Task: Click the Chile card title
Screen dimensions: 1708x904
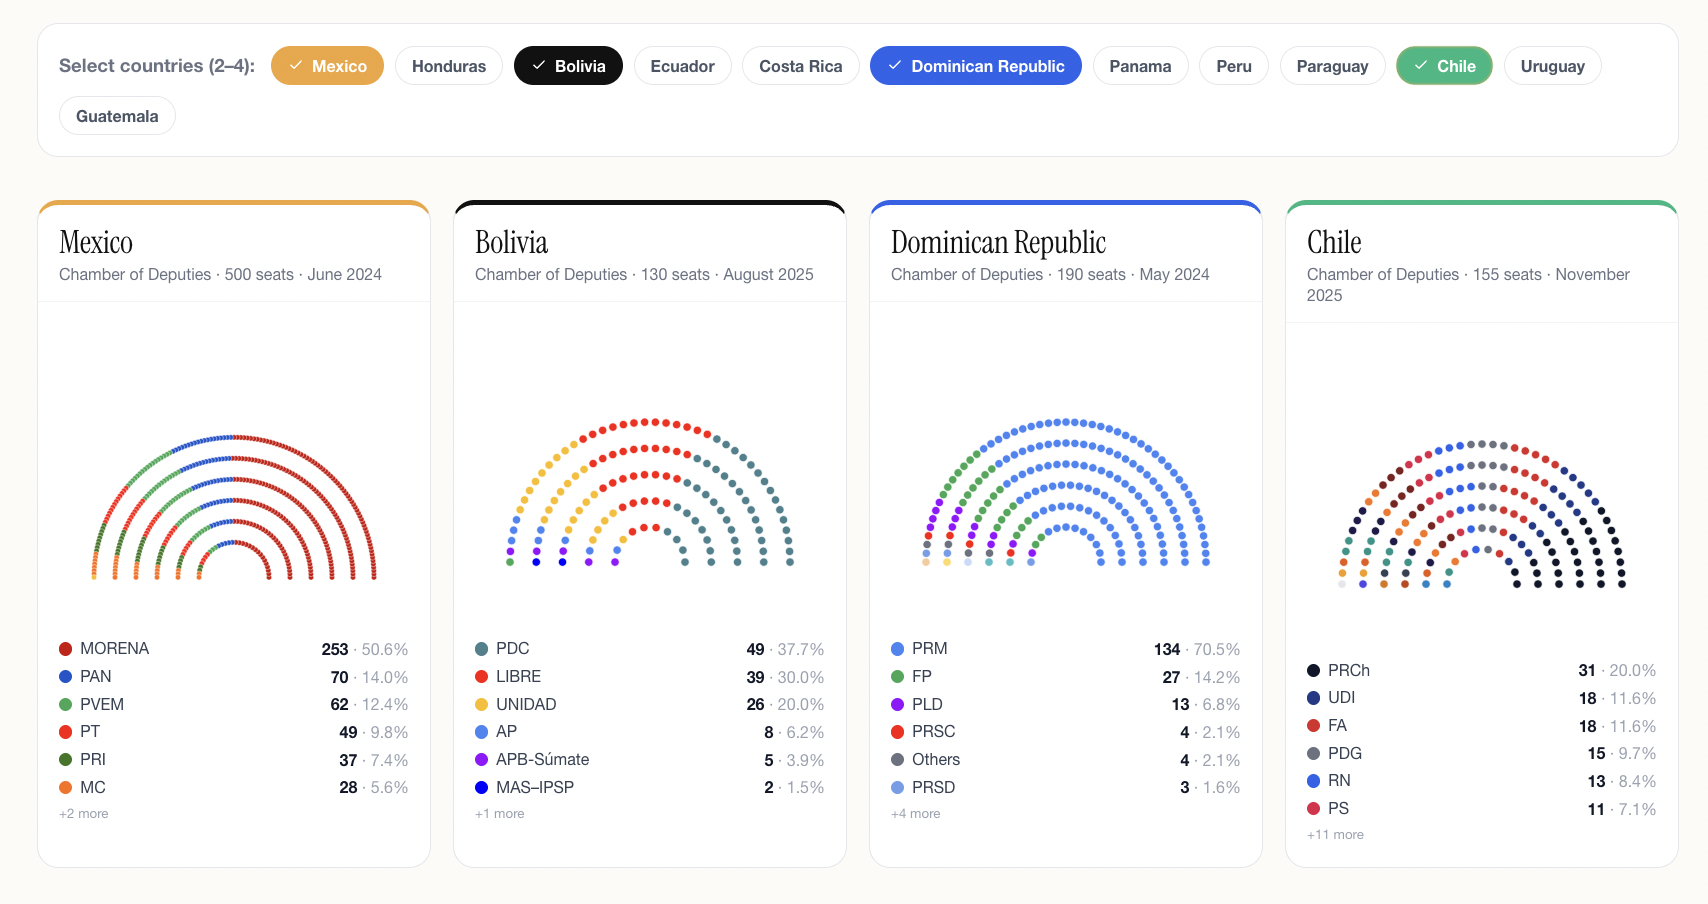Action: [1334, 242]
